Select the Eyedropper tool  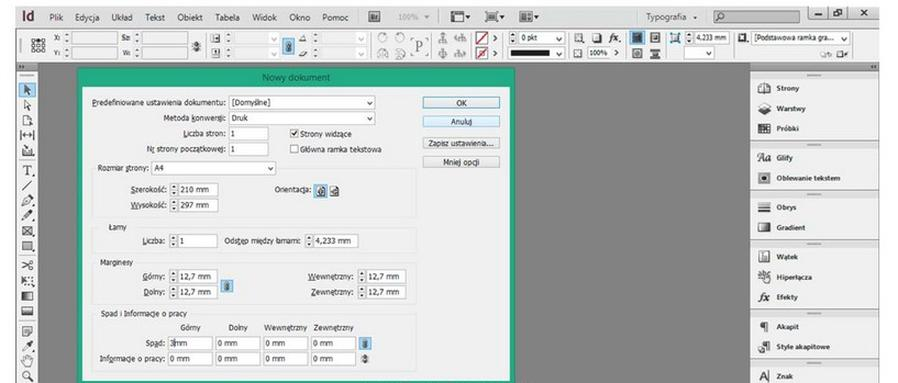tap(27, 346)
